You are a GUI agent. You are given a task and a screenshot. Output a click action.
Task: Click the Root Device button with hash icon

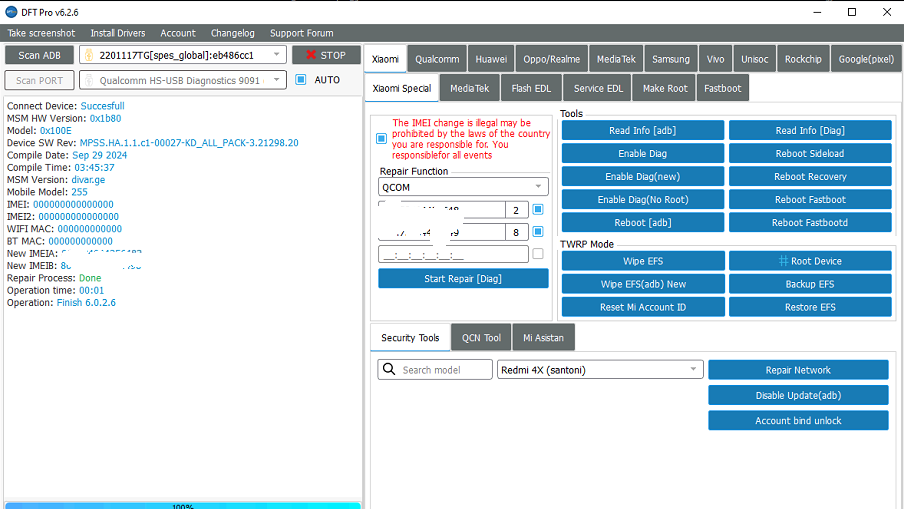pos(810,261)
